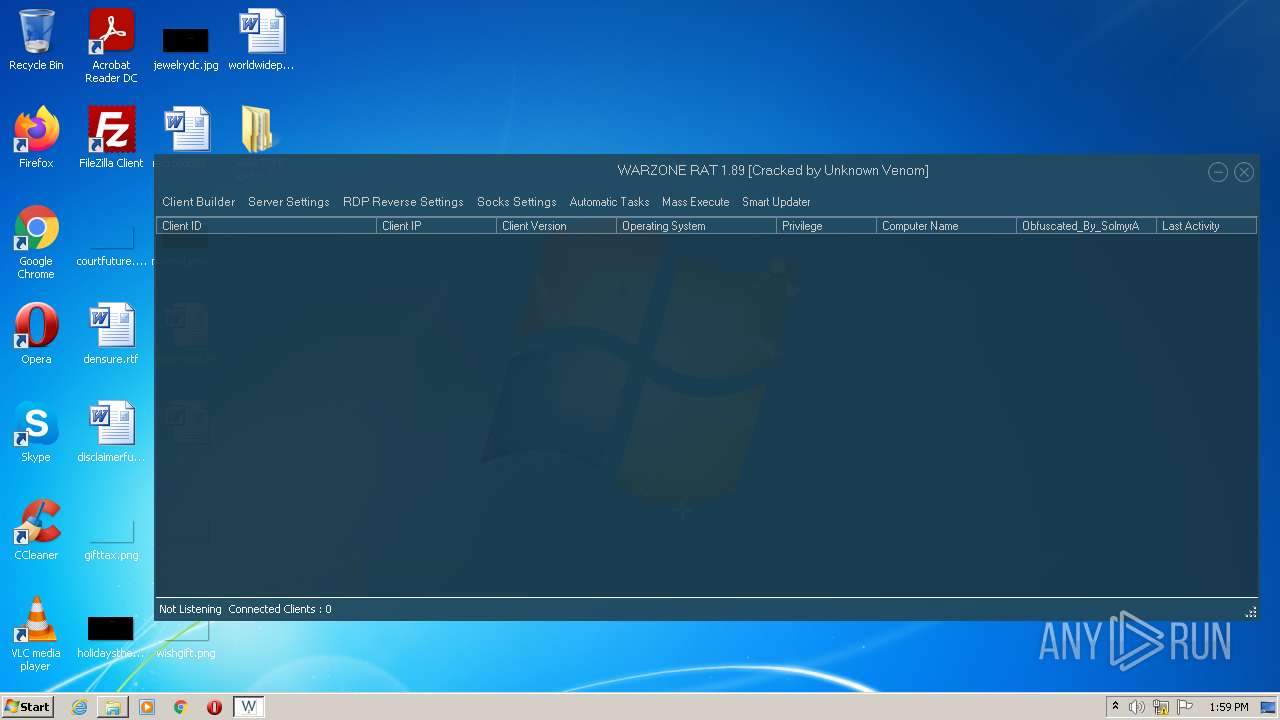Select the yellow folder desktop icon
Screen dimensions: 1280x720
(x=258, y=130)
